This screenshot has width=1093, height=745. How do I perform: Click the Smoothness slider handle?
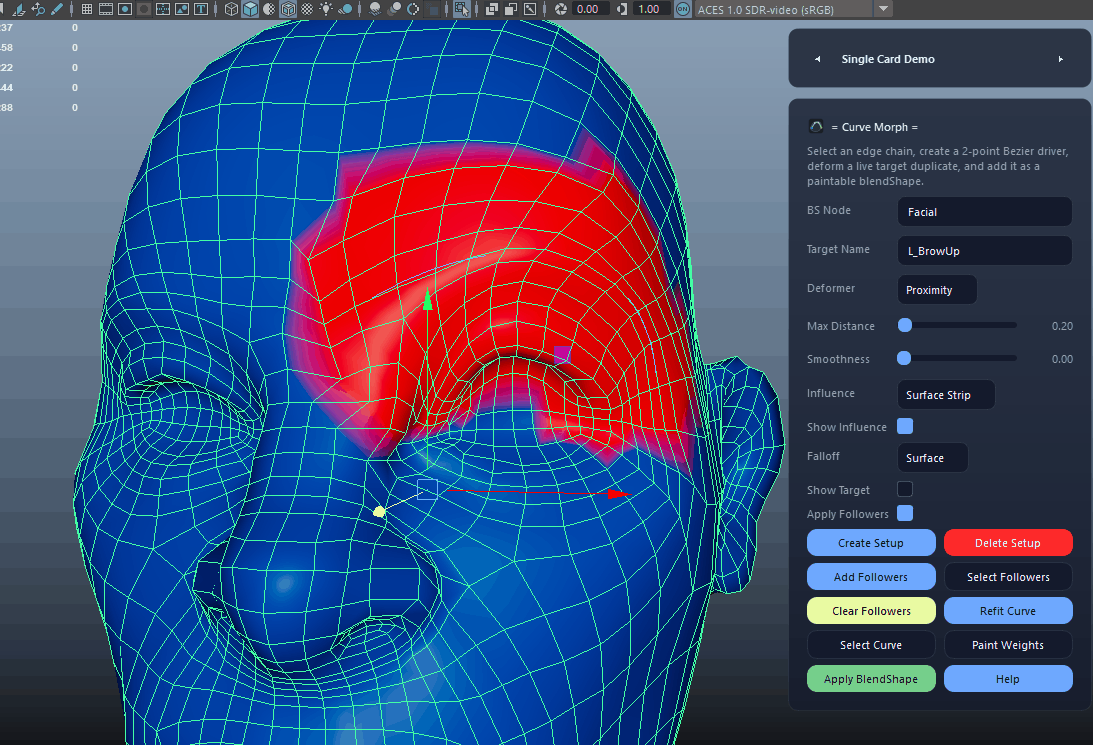click(904, 358)
